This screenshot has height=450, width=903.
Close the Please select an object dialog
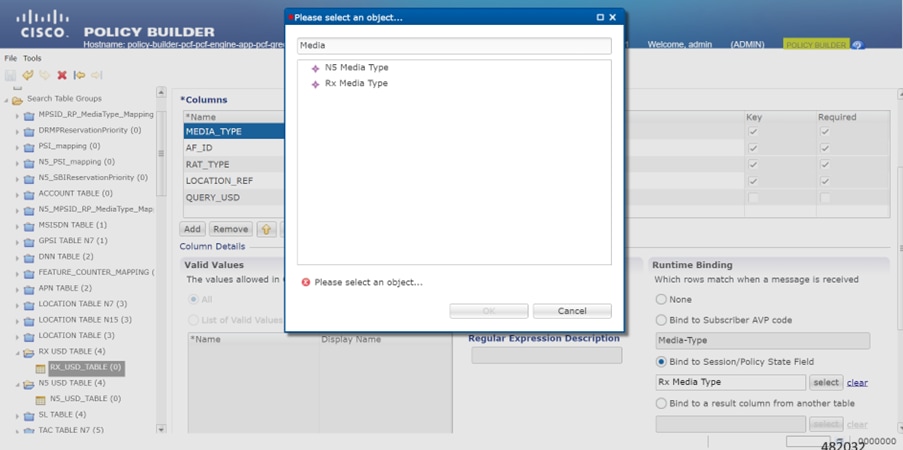click(613, 18)
